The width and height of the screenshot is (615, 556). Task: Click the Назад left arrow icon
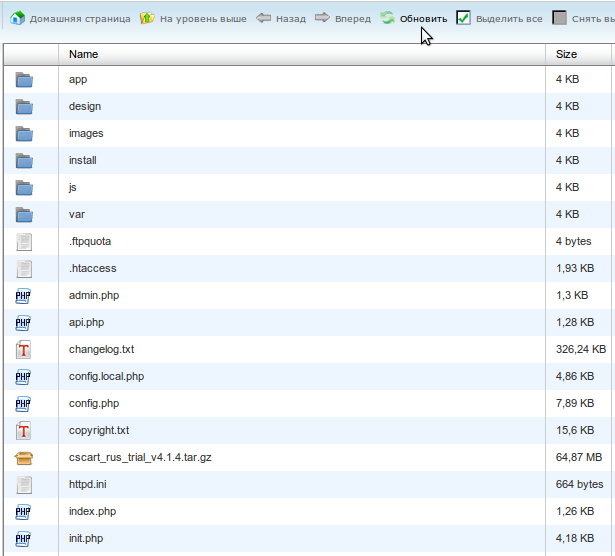click(x=264, y=18)
